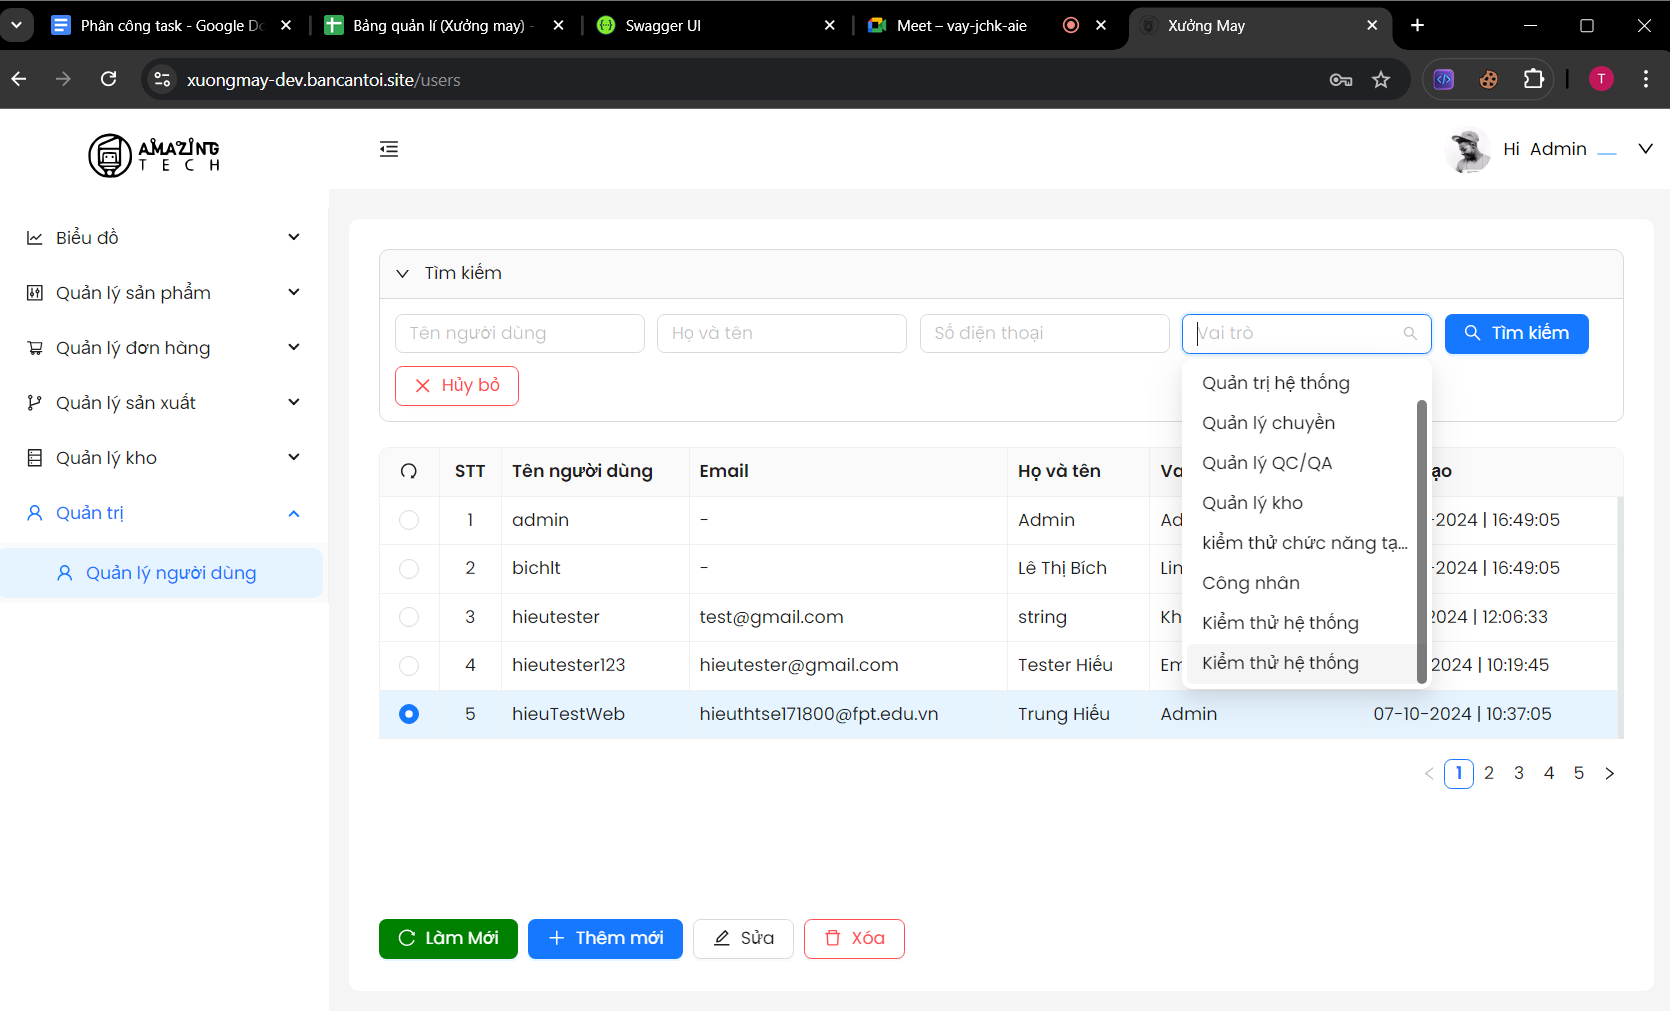The image size is (1670, 1011).
Task: Click the refresh icon in table header
Action: tap(409, 471)
